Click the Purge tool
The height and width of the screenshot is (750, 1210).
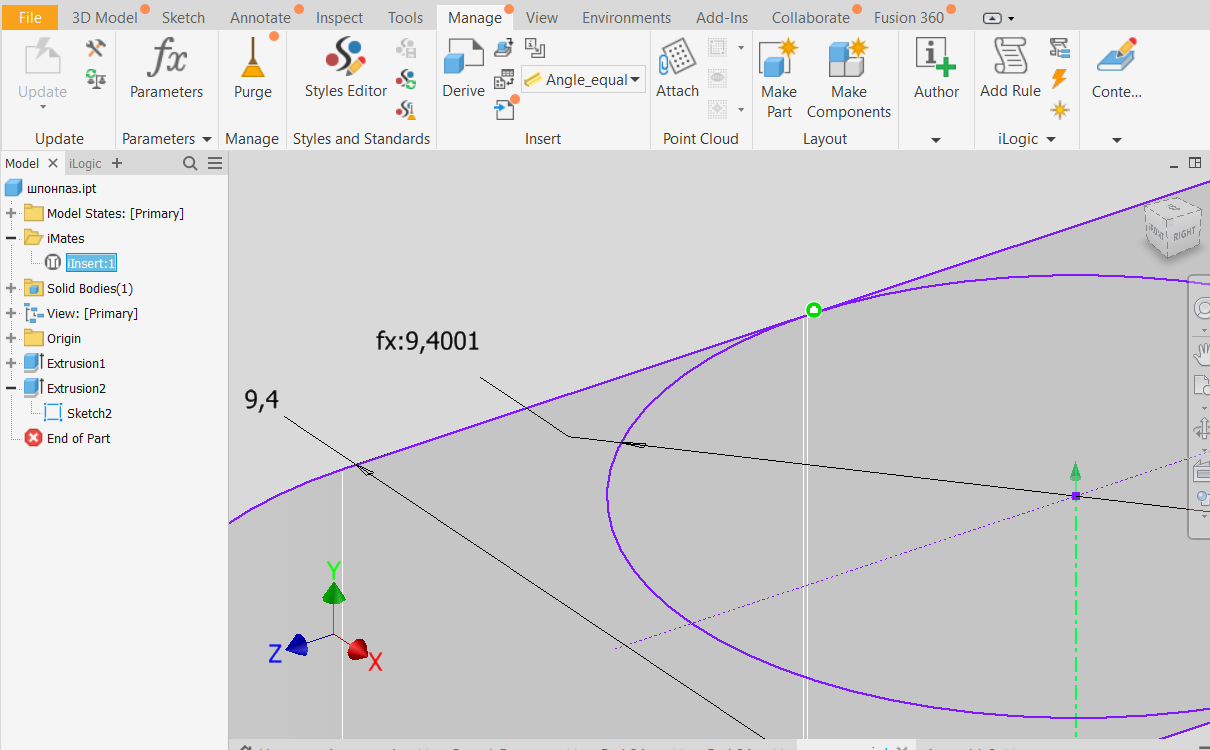pos(252,68)
